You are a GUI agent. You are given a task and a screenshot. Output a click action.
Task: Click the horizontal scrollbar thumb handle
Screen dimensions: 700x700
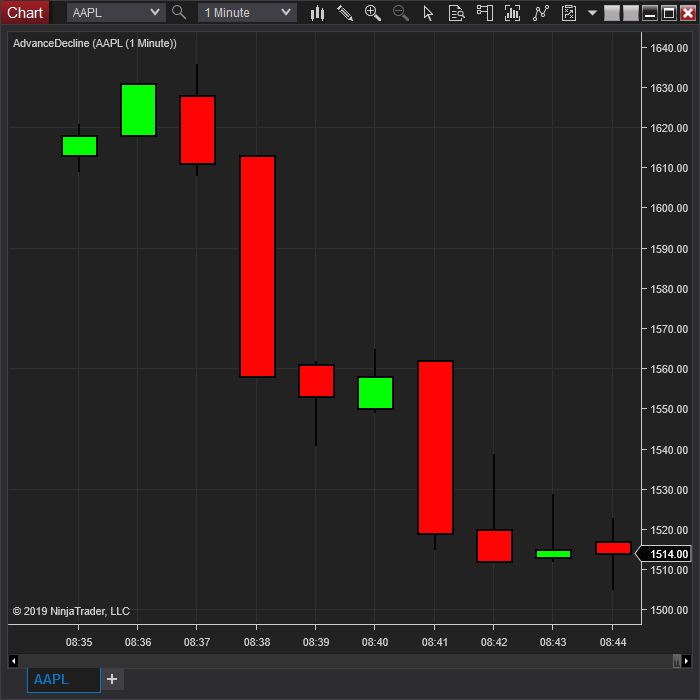pos(677,661)
